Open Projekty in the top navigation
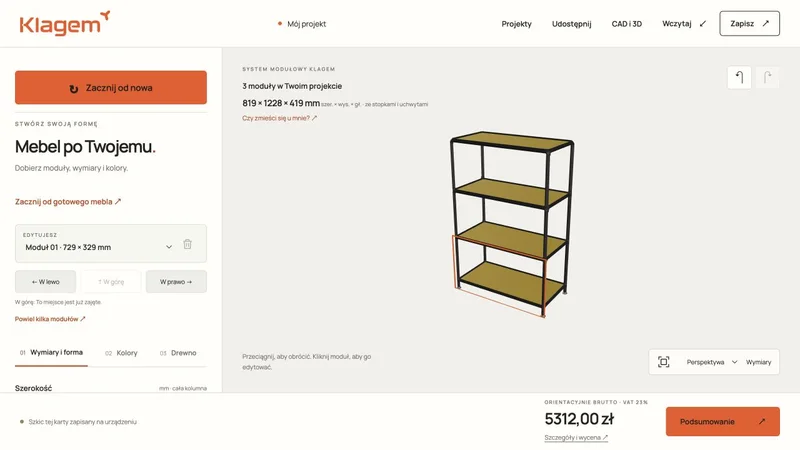 [x=516, y=24]
